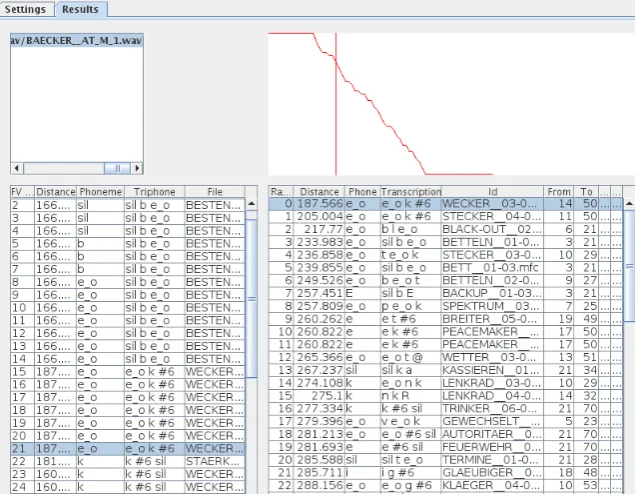Select the KLAEGER result row
641x496 pixels.
tap(446, 485)
